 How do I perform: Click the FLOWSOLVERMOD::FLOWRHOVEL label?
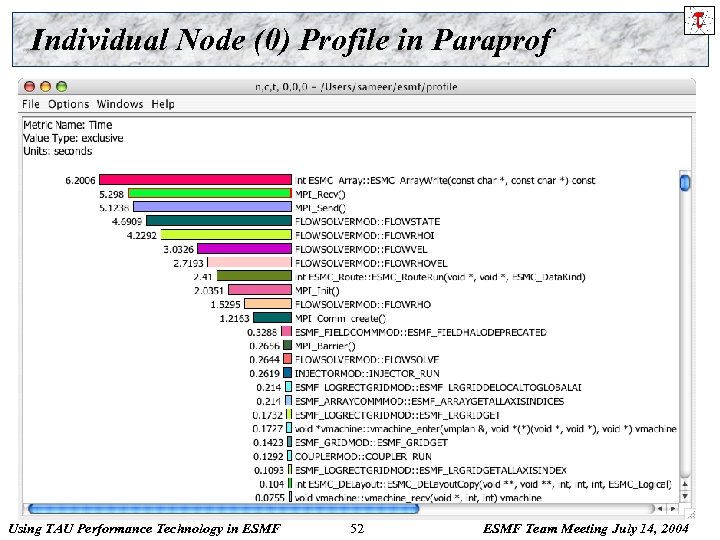click(x=371, y=263)
